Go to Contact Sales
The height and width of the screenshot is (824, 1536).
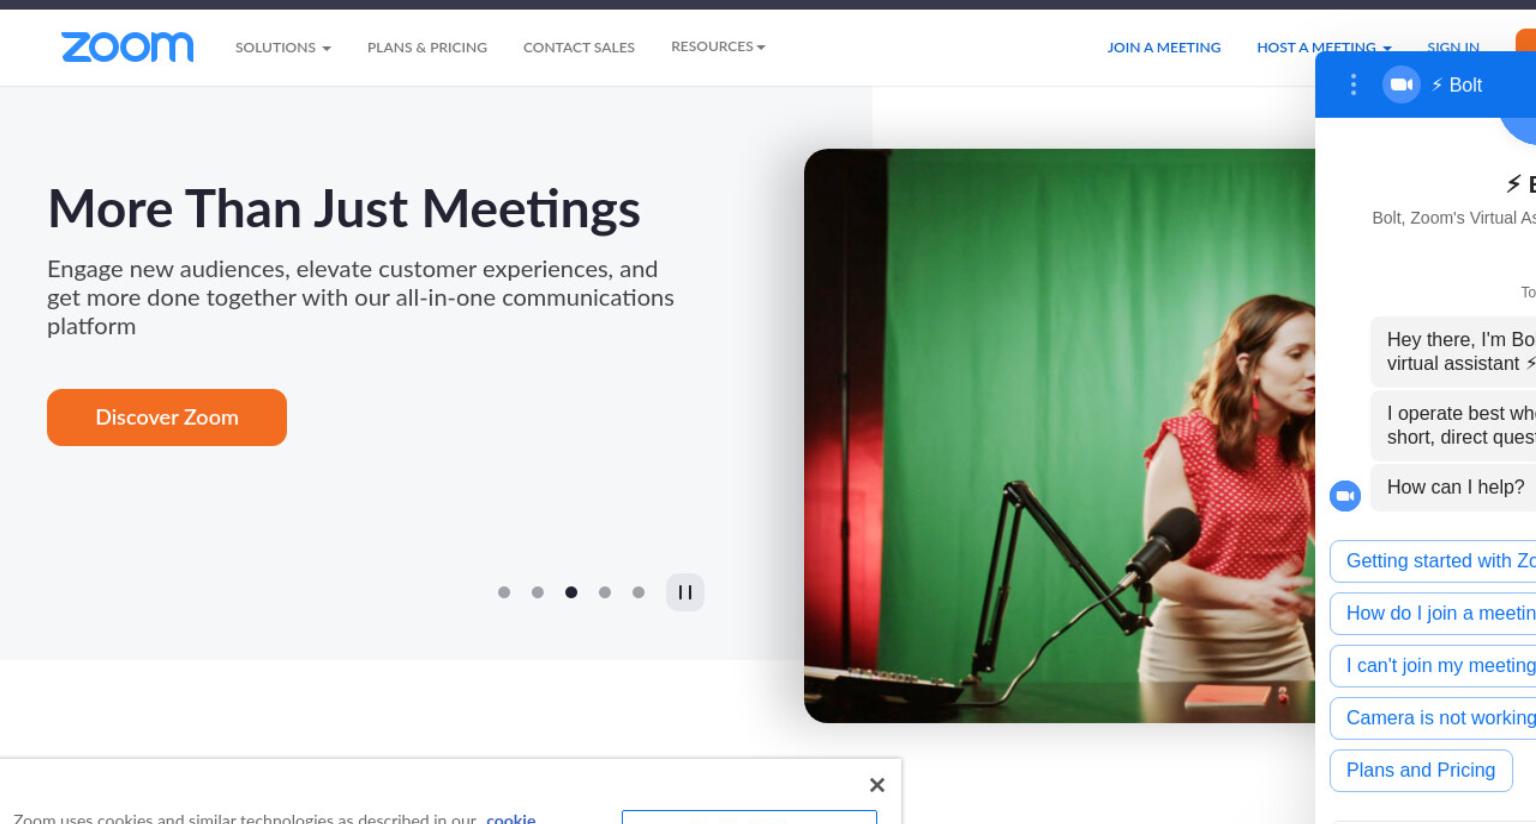point(579,47)
